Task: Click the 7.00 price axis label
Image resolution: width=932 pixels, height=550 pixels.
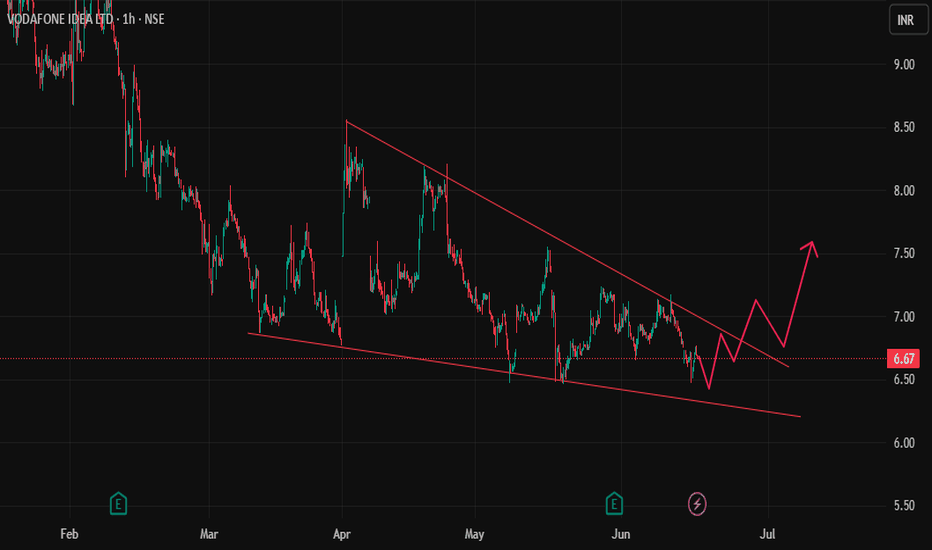Action: [903, 317]
